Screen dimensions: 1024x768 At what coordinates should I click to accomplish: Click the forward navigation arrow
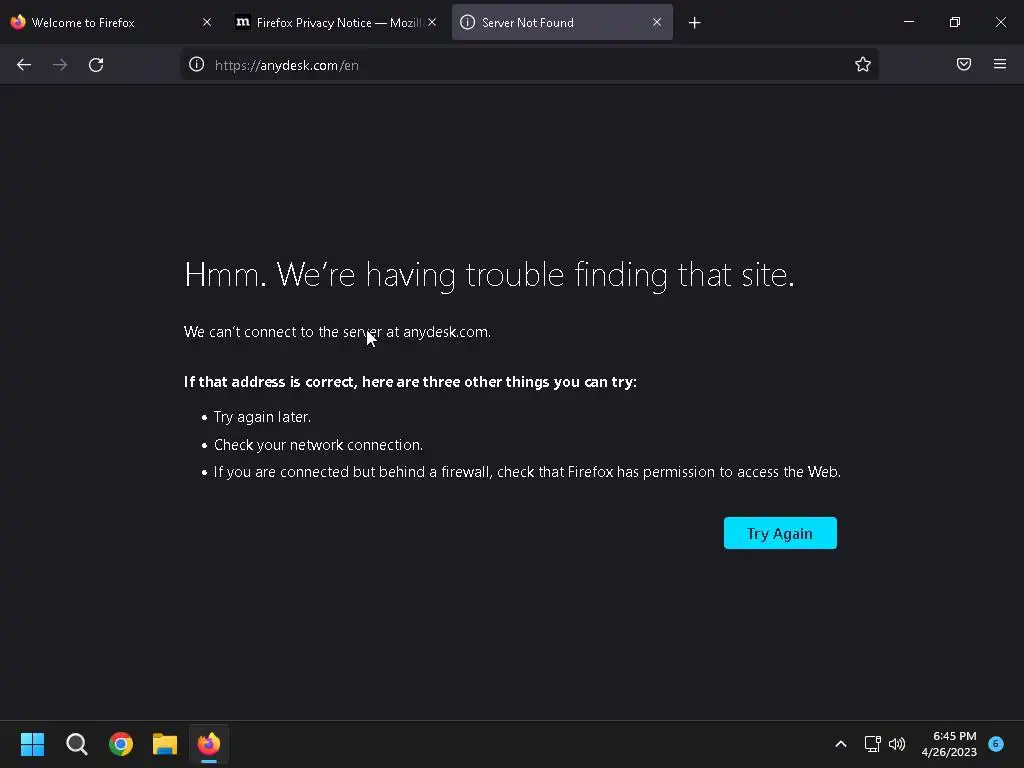click(60, 65)
